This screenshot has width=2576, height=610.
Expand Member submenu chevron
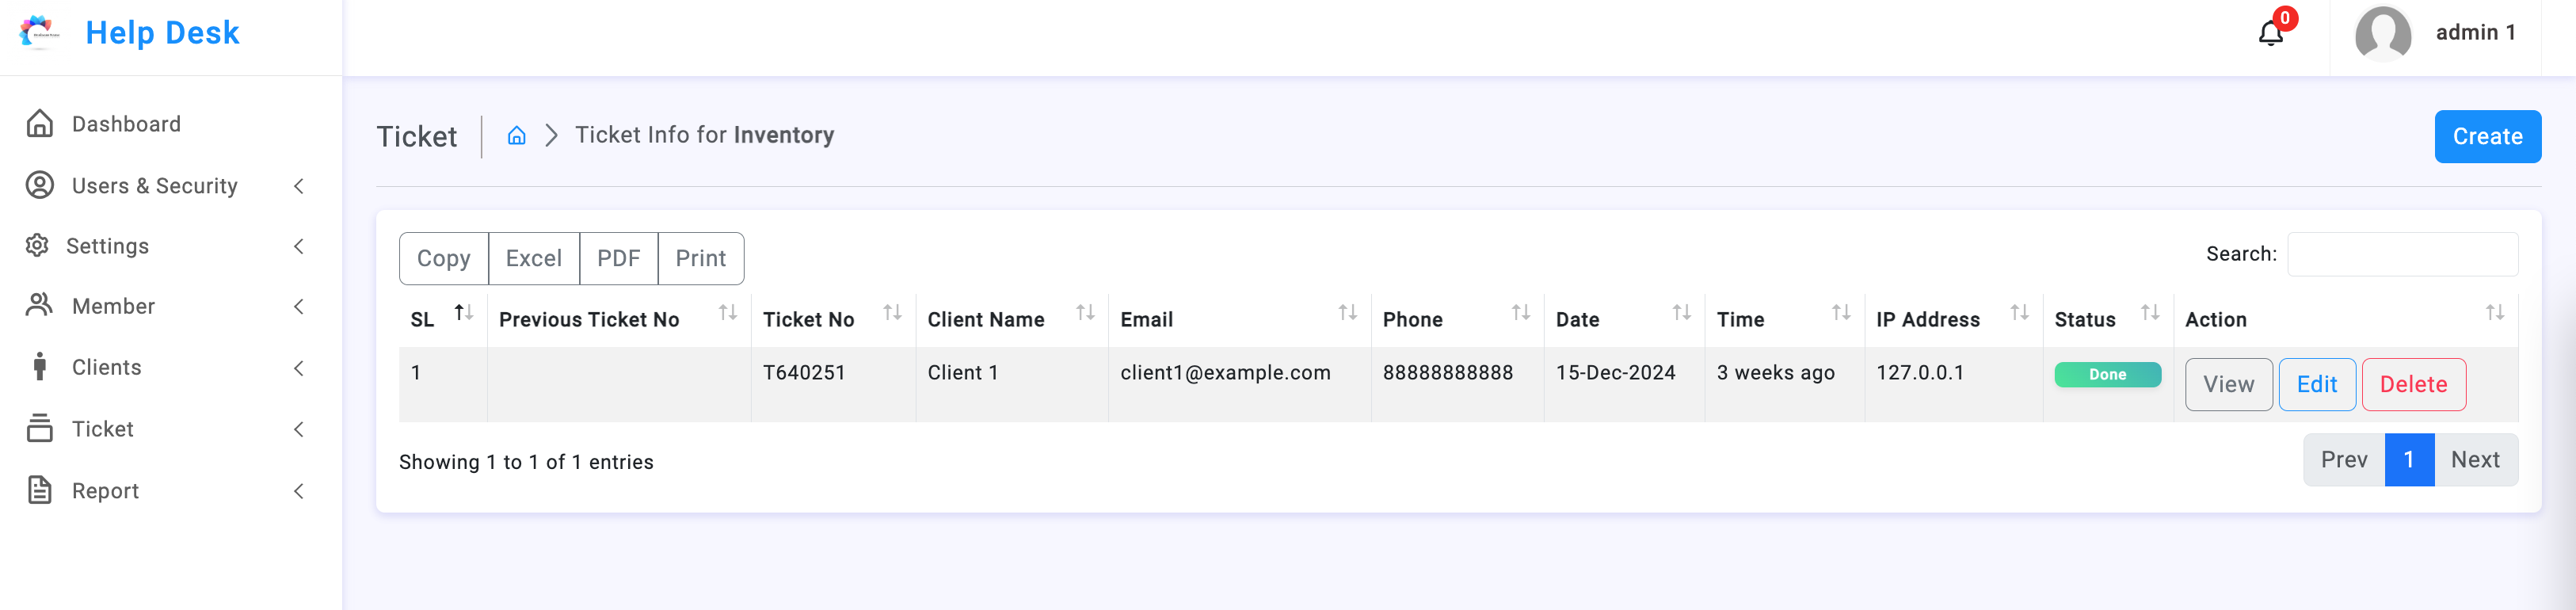[298, 306]
